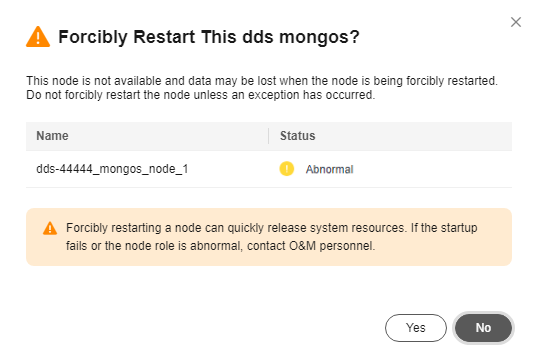Image resolution: width=536 pixels, height=363 pixels.
Task: Click the Name column header
Action: click(52, 136)
